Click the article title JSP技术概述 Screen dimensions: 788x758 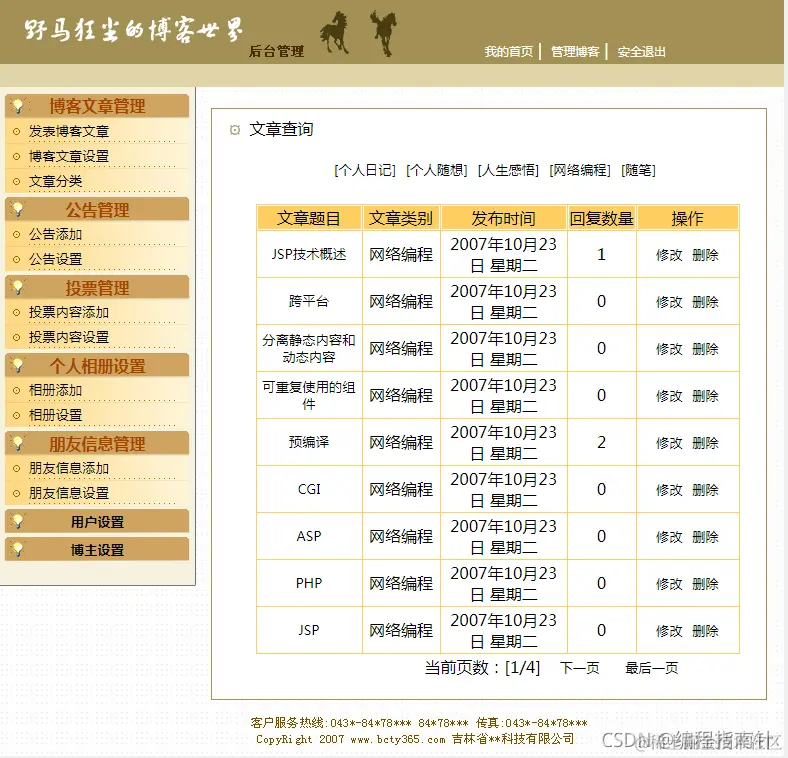click(309, 254)
